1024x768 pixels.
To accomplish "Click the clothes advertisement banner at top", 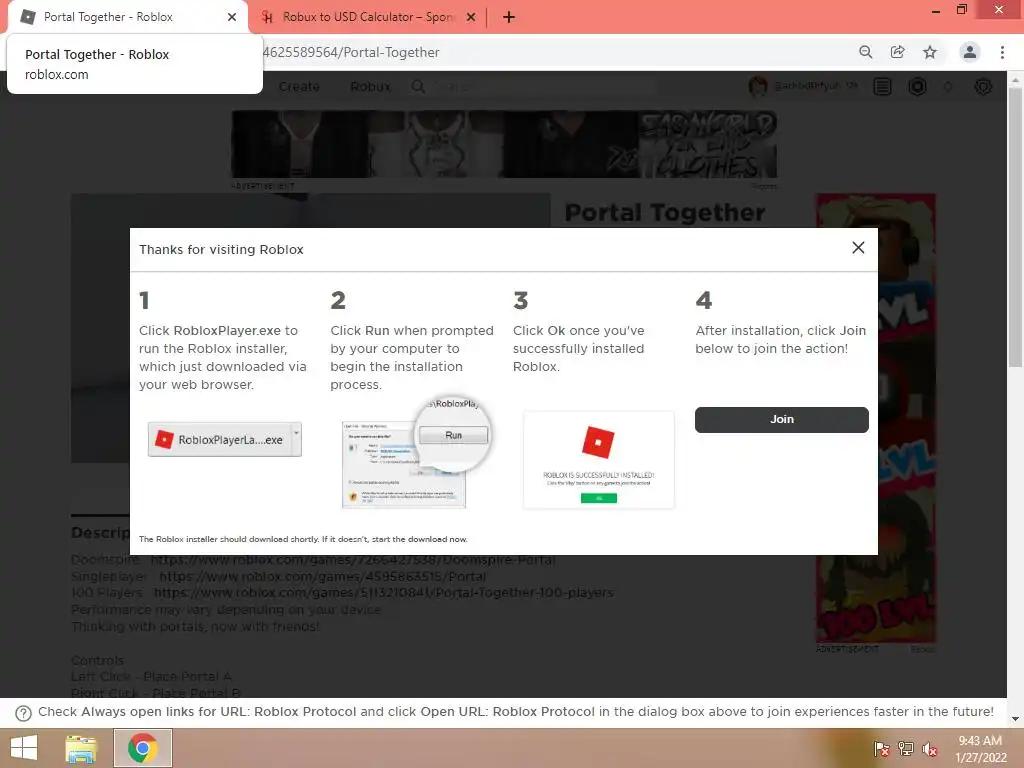I will (x=504, y=144).
